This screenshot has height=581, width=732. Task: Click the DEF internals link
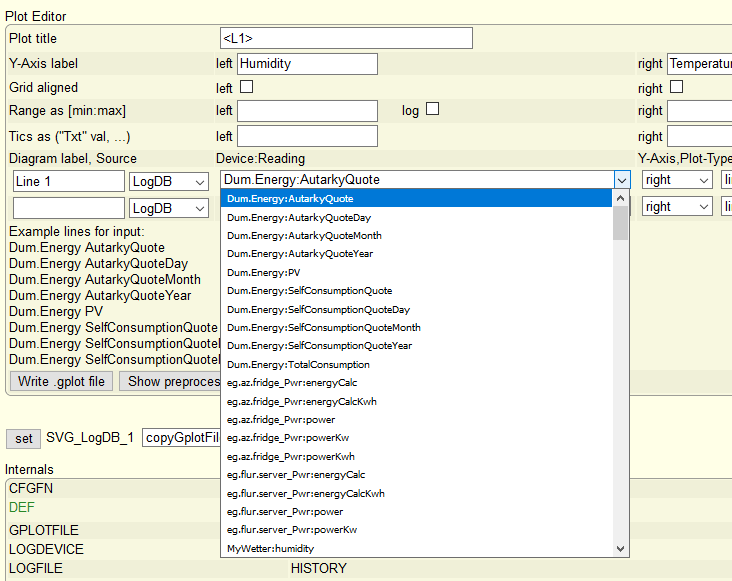click(x=21, y=507)
